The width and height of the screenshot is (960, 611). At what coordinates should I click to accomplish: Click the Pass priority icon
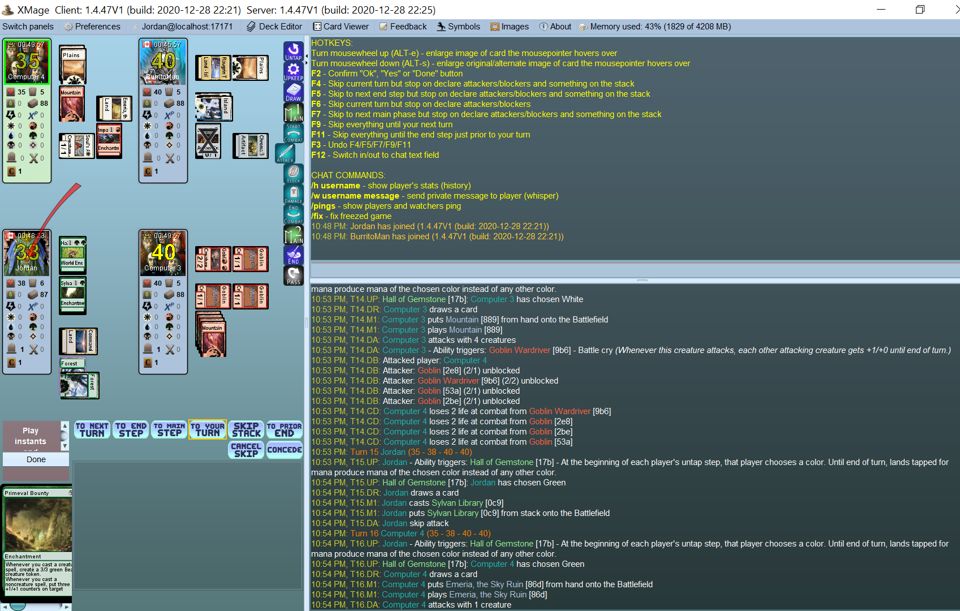(293, 276)
